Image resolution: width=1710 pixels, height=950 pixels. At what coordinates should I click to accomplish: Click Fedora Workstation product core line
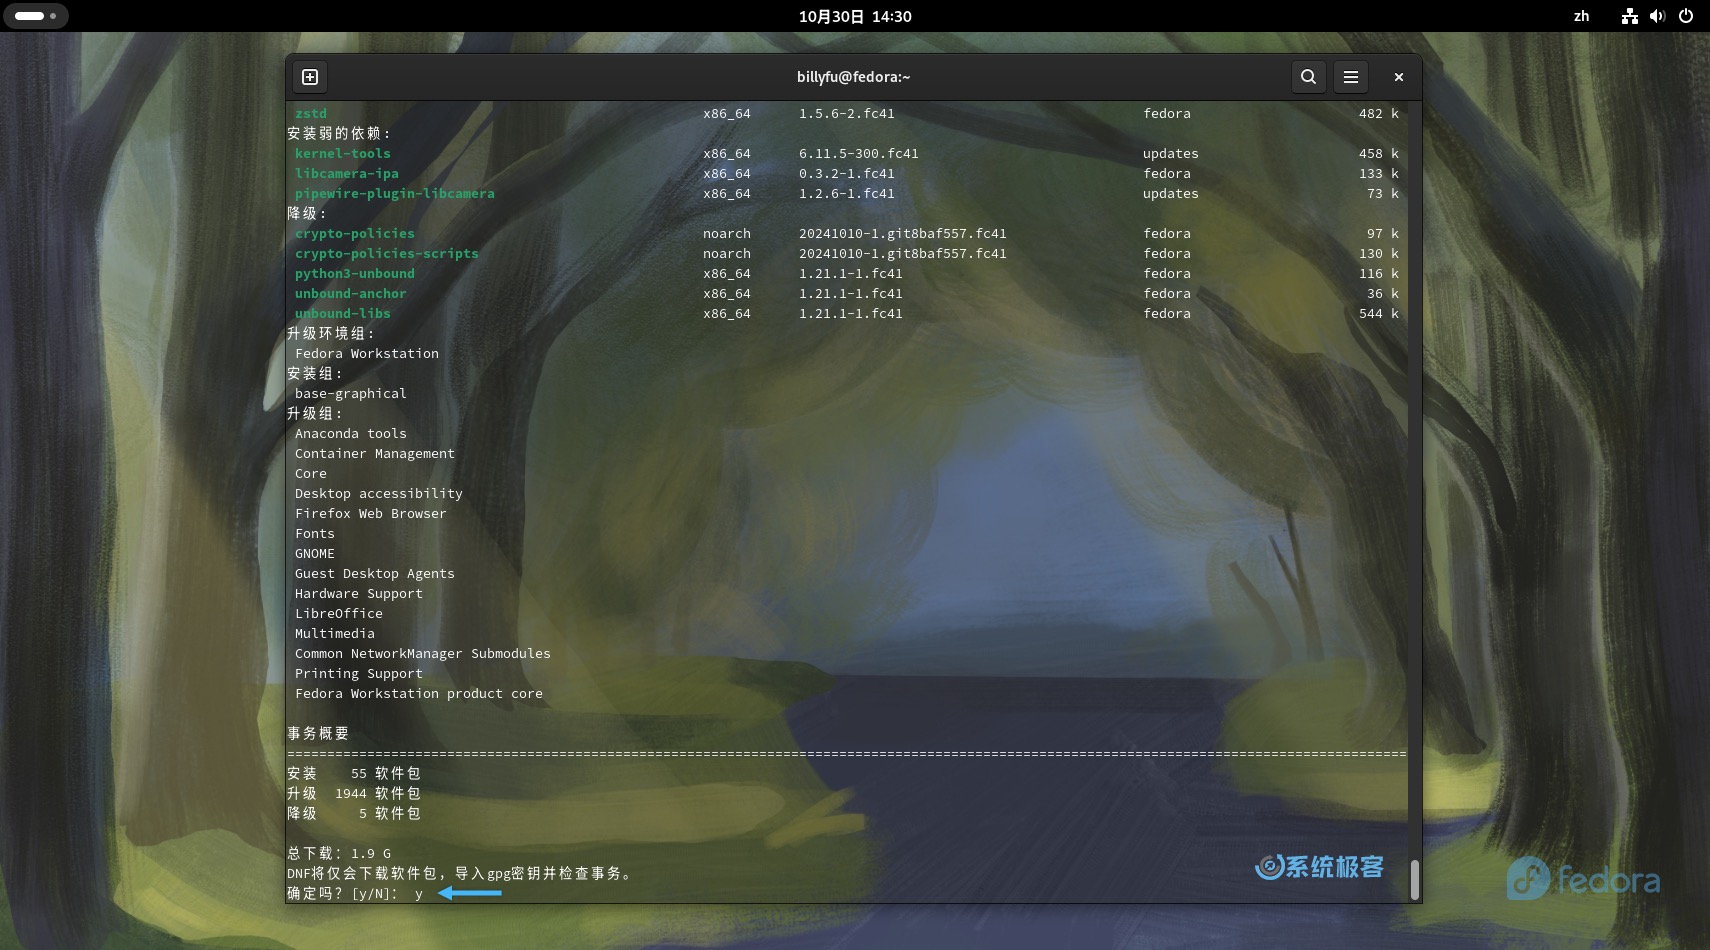419,693
